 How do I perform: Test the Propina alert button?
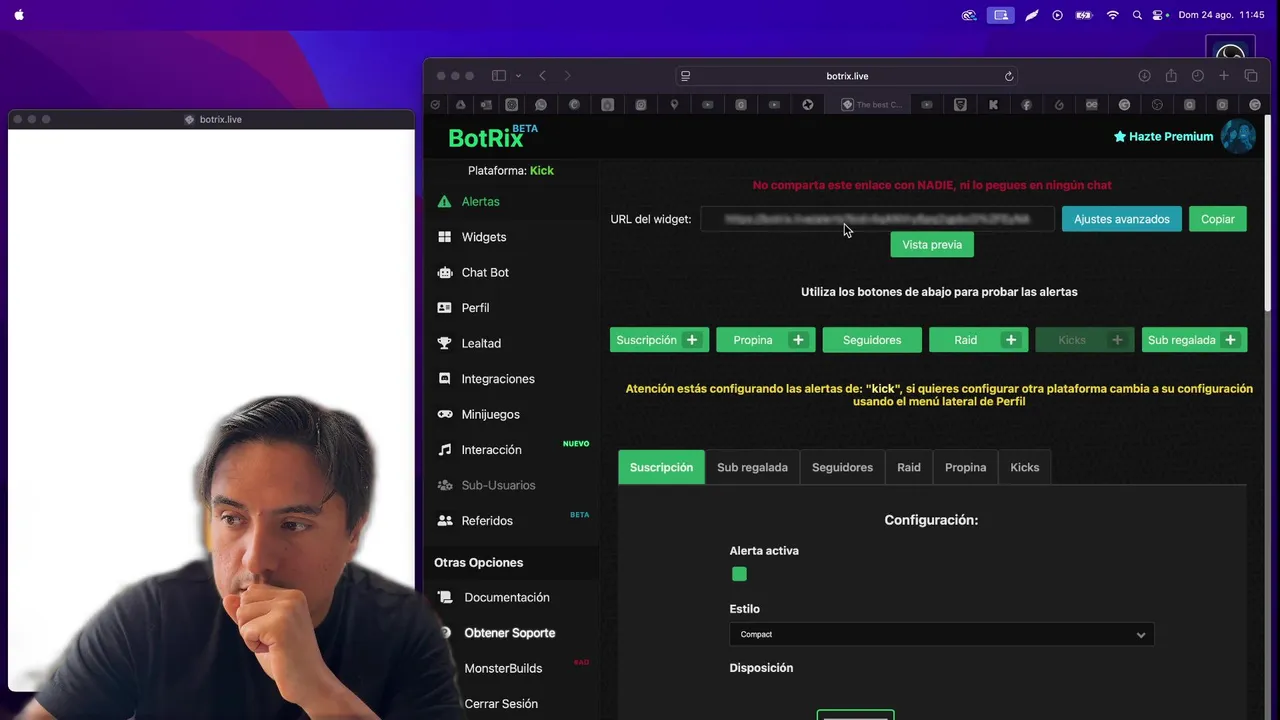[x=766, y=340]
